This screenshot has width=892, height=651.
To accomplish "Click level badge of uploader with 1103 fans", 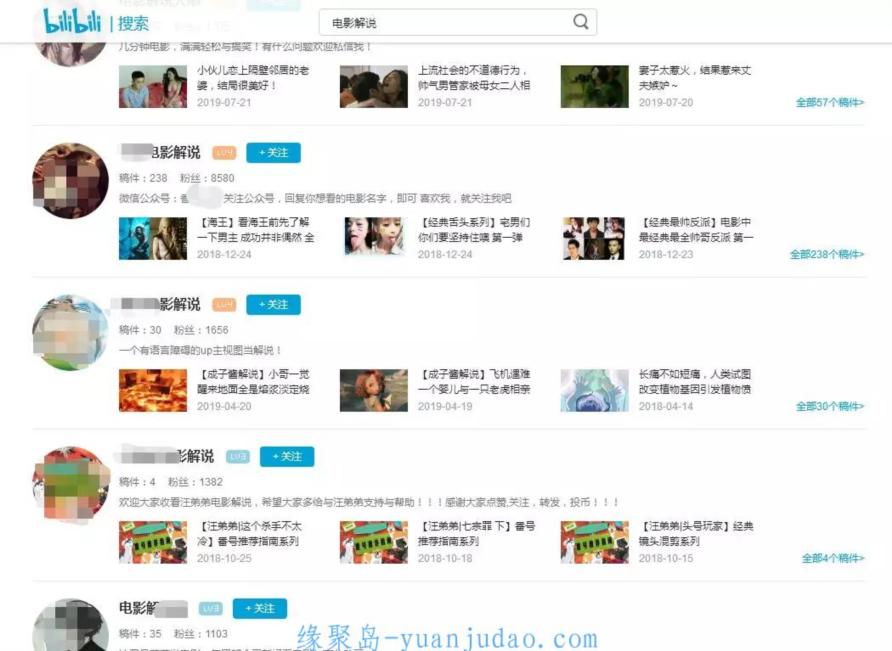I will 210,608.
